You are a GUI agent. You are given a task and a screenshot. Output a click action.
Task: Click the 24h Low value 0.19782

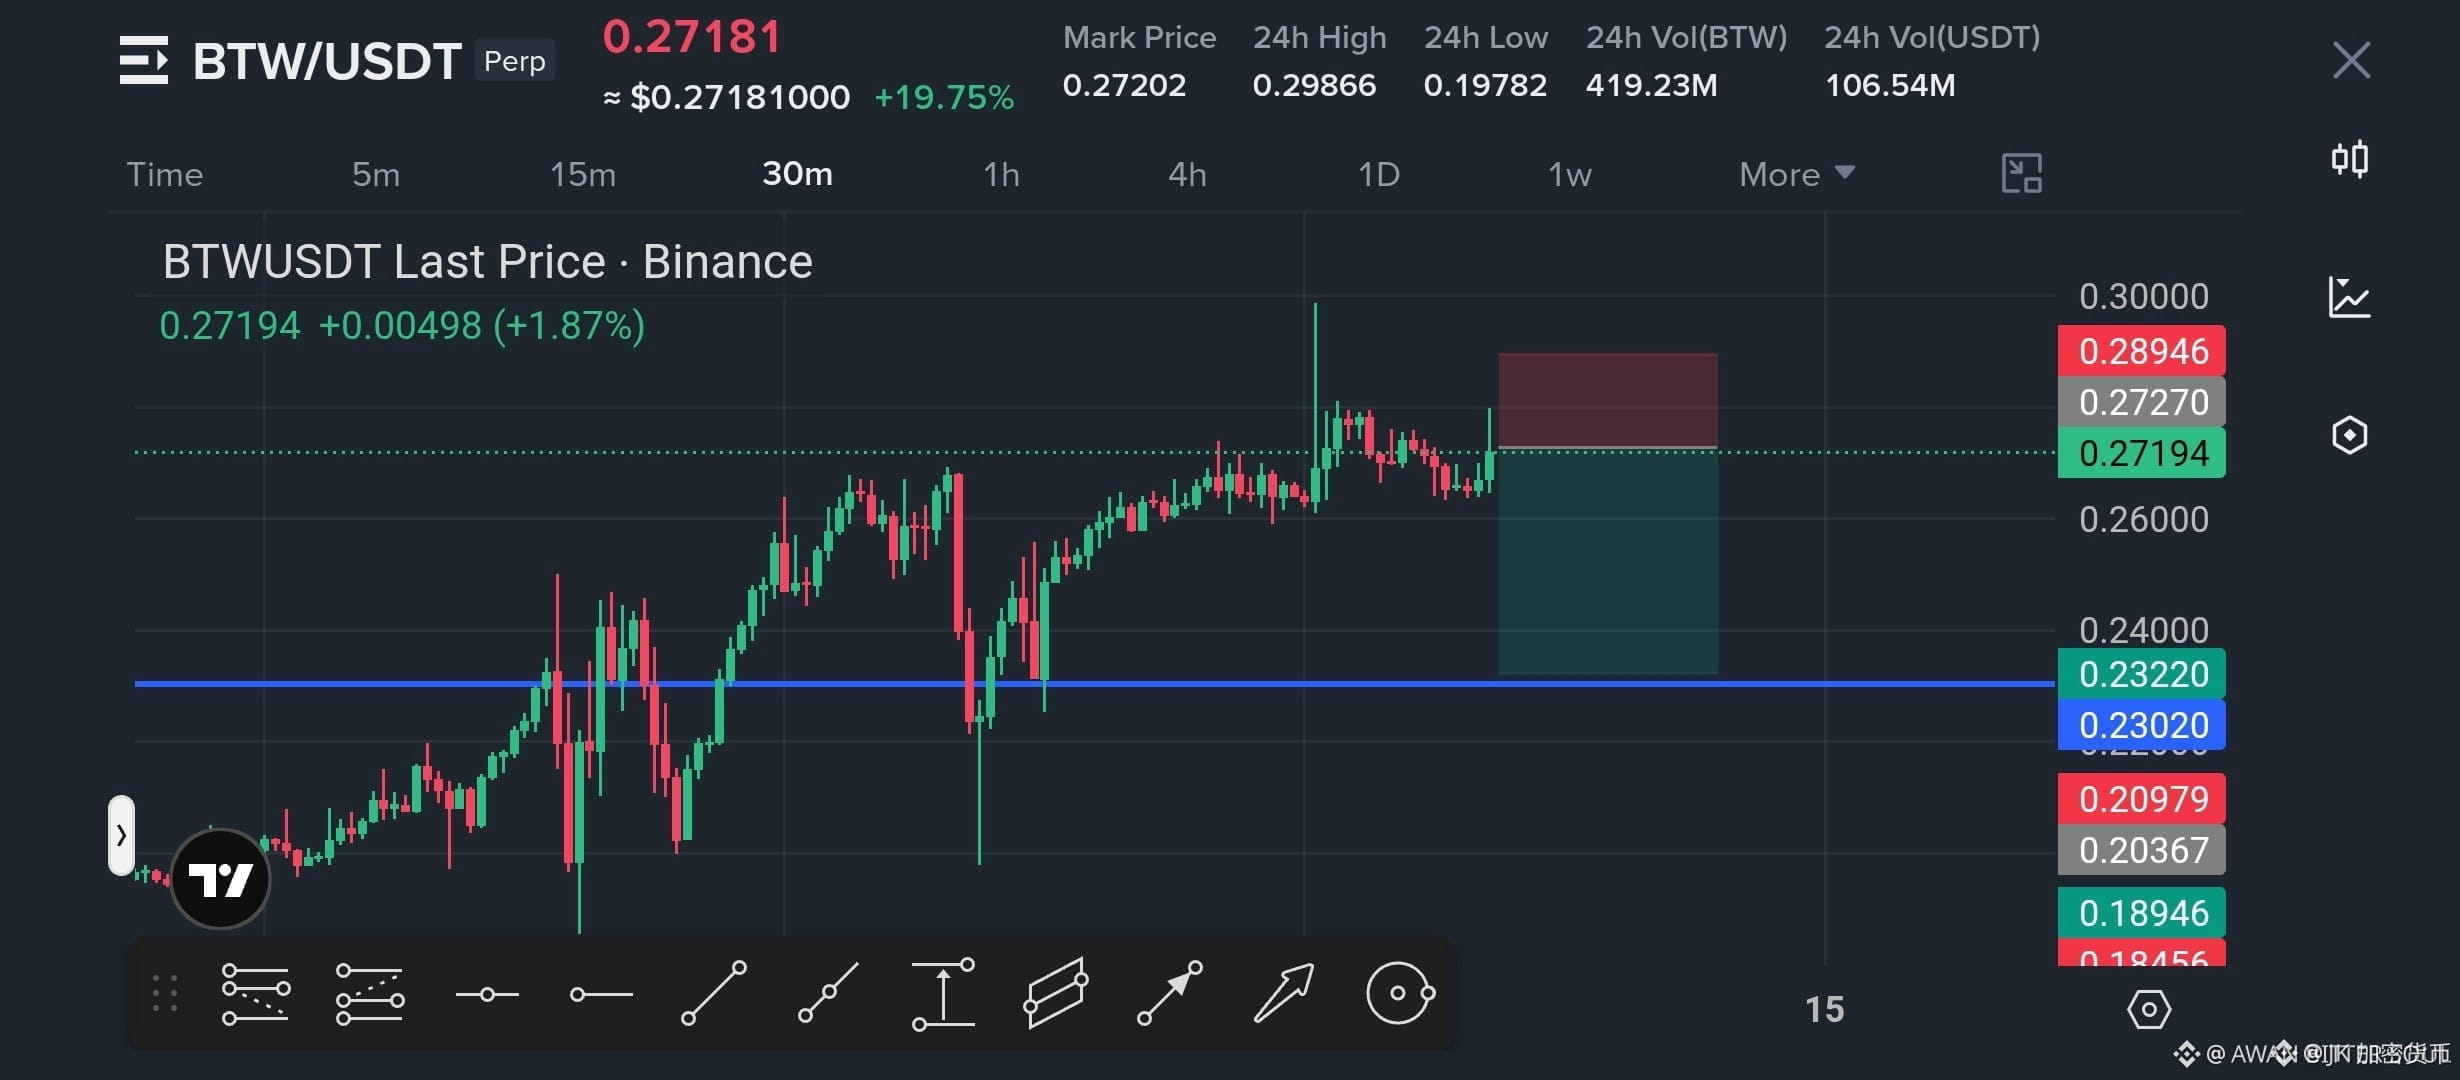tap(1485, 85)
